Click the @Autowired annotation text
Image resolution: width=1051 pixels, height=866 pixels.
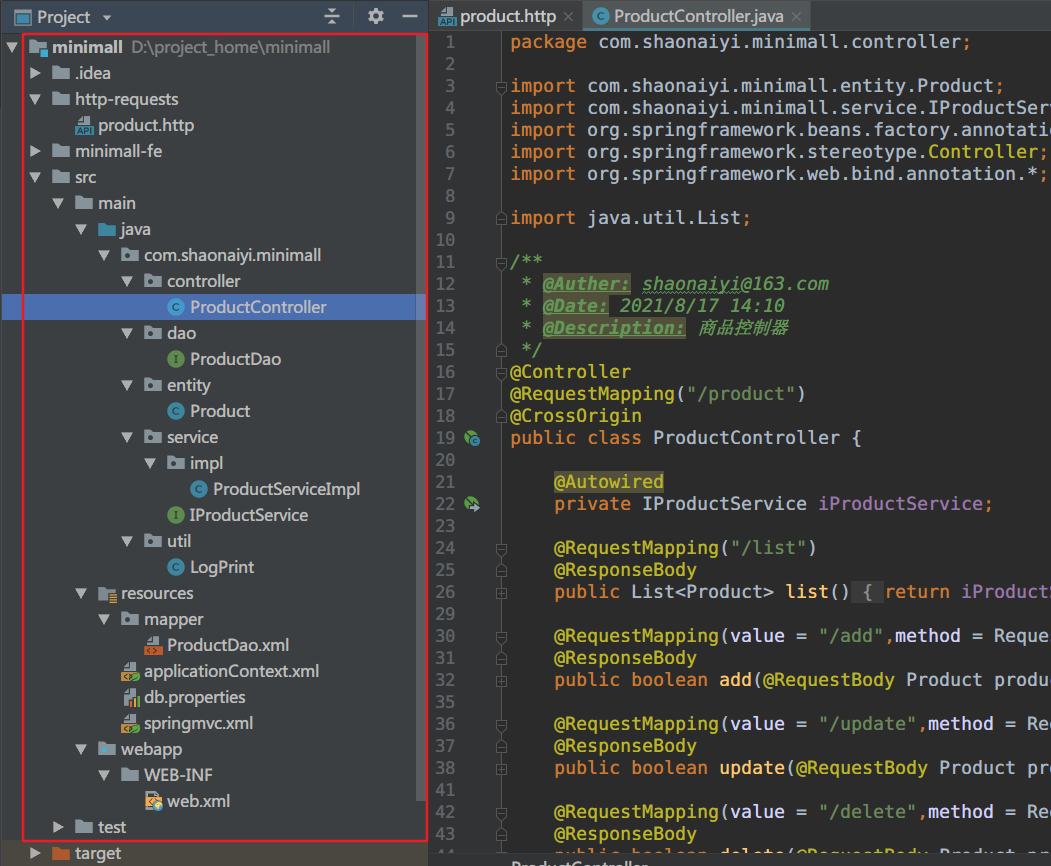pos(609,482)
